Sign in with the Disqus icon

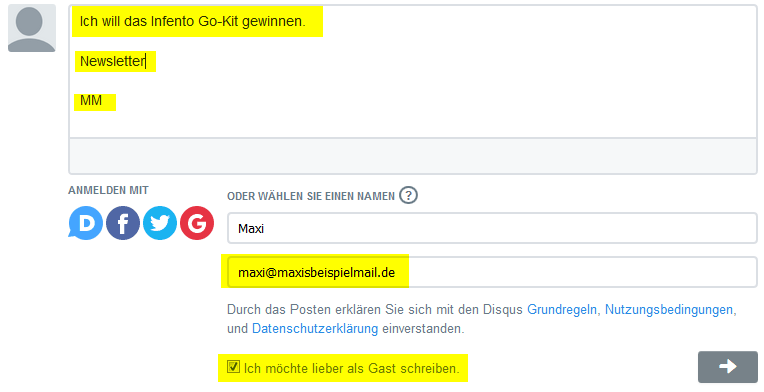pyautogui.click(x=86, y=223)
